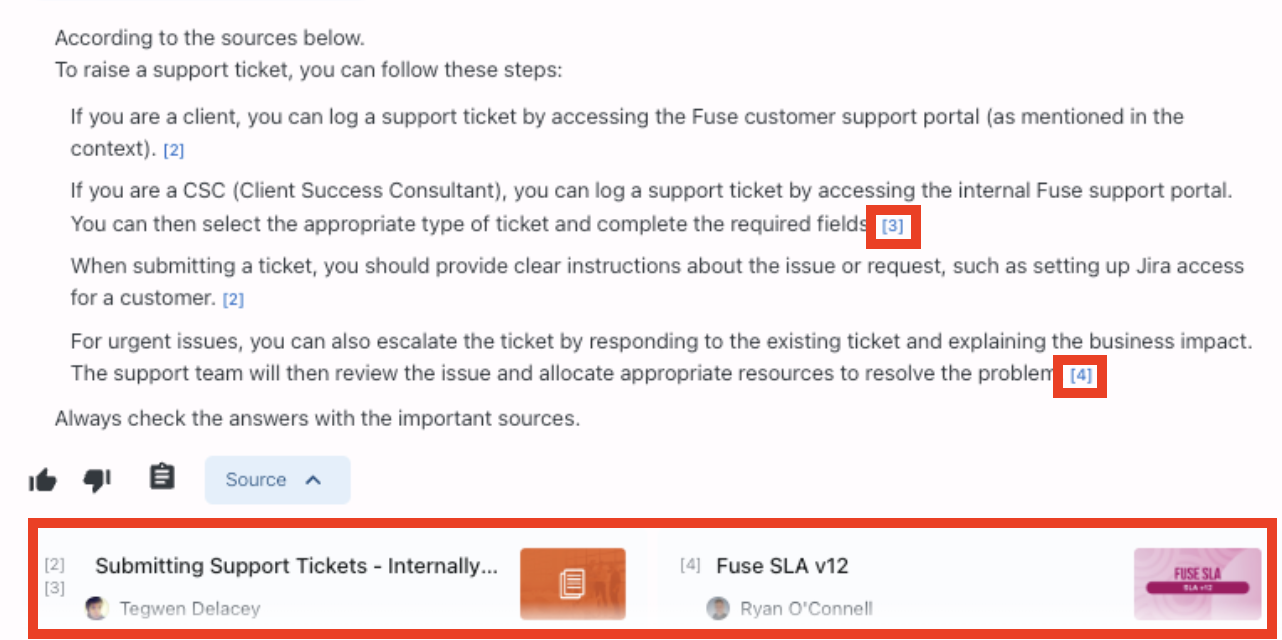Click the thumbs up feedback icon
Screen dimensions: 1282x640
point(43,481)
